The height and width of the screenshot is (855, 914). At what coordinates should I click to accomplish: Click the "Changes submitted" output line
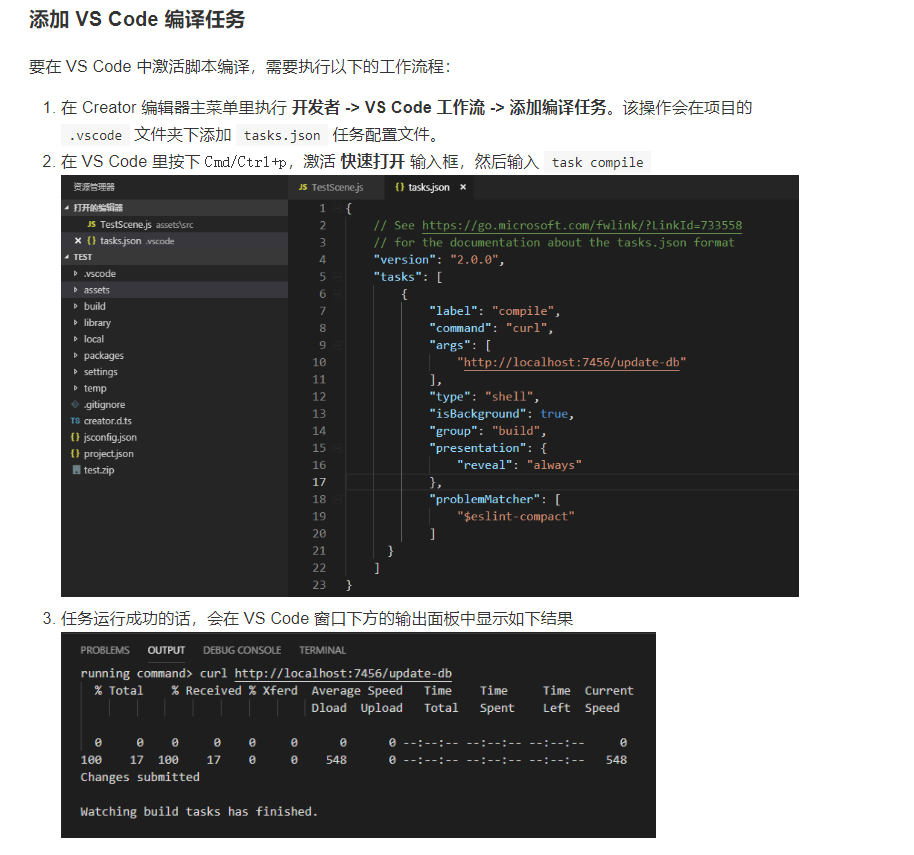pos(140,777)
